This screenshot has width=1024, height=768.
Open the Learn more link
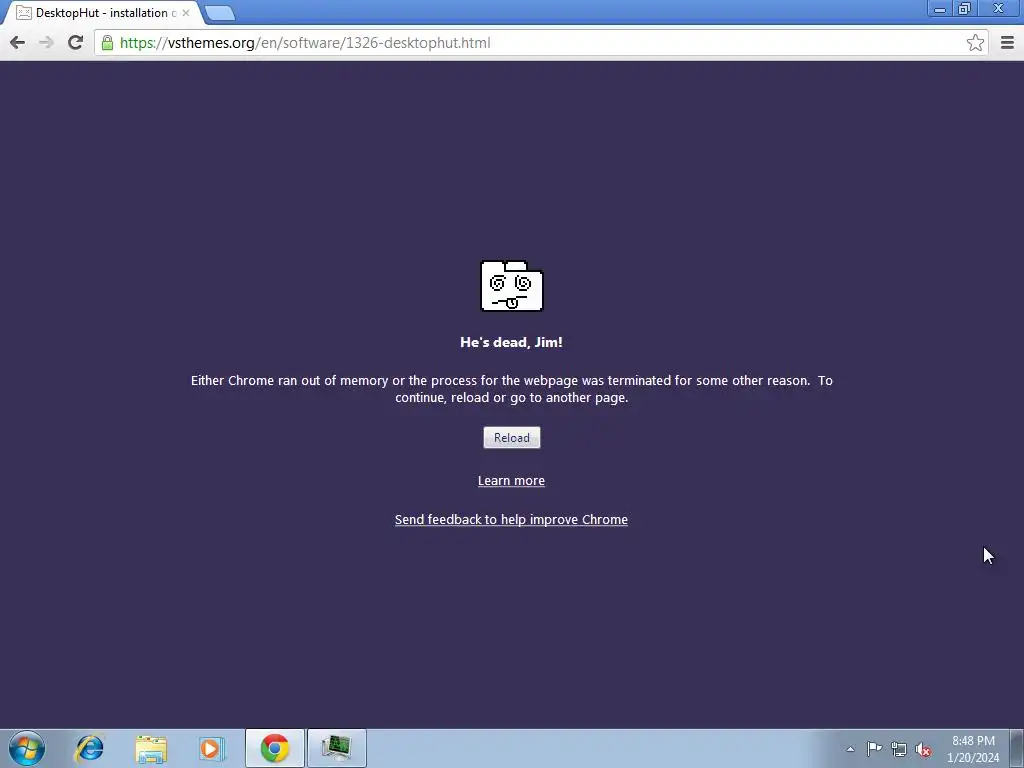click(511, 481)
